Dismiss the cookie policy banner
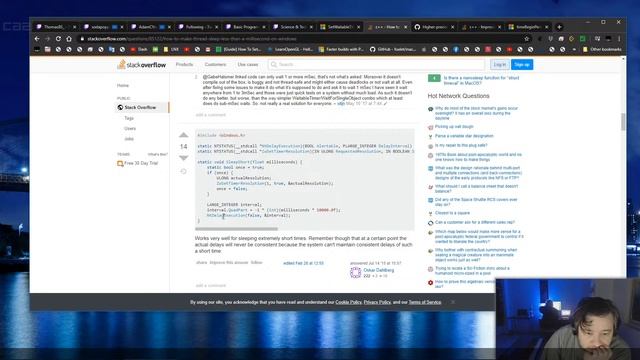Screen dimensions: 640x360 [453, 302]
